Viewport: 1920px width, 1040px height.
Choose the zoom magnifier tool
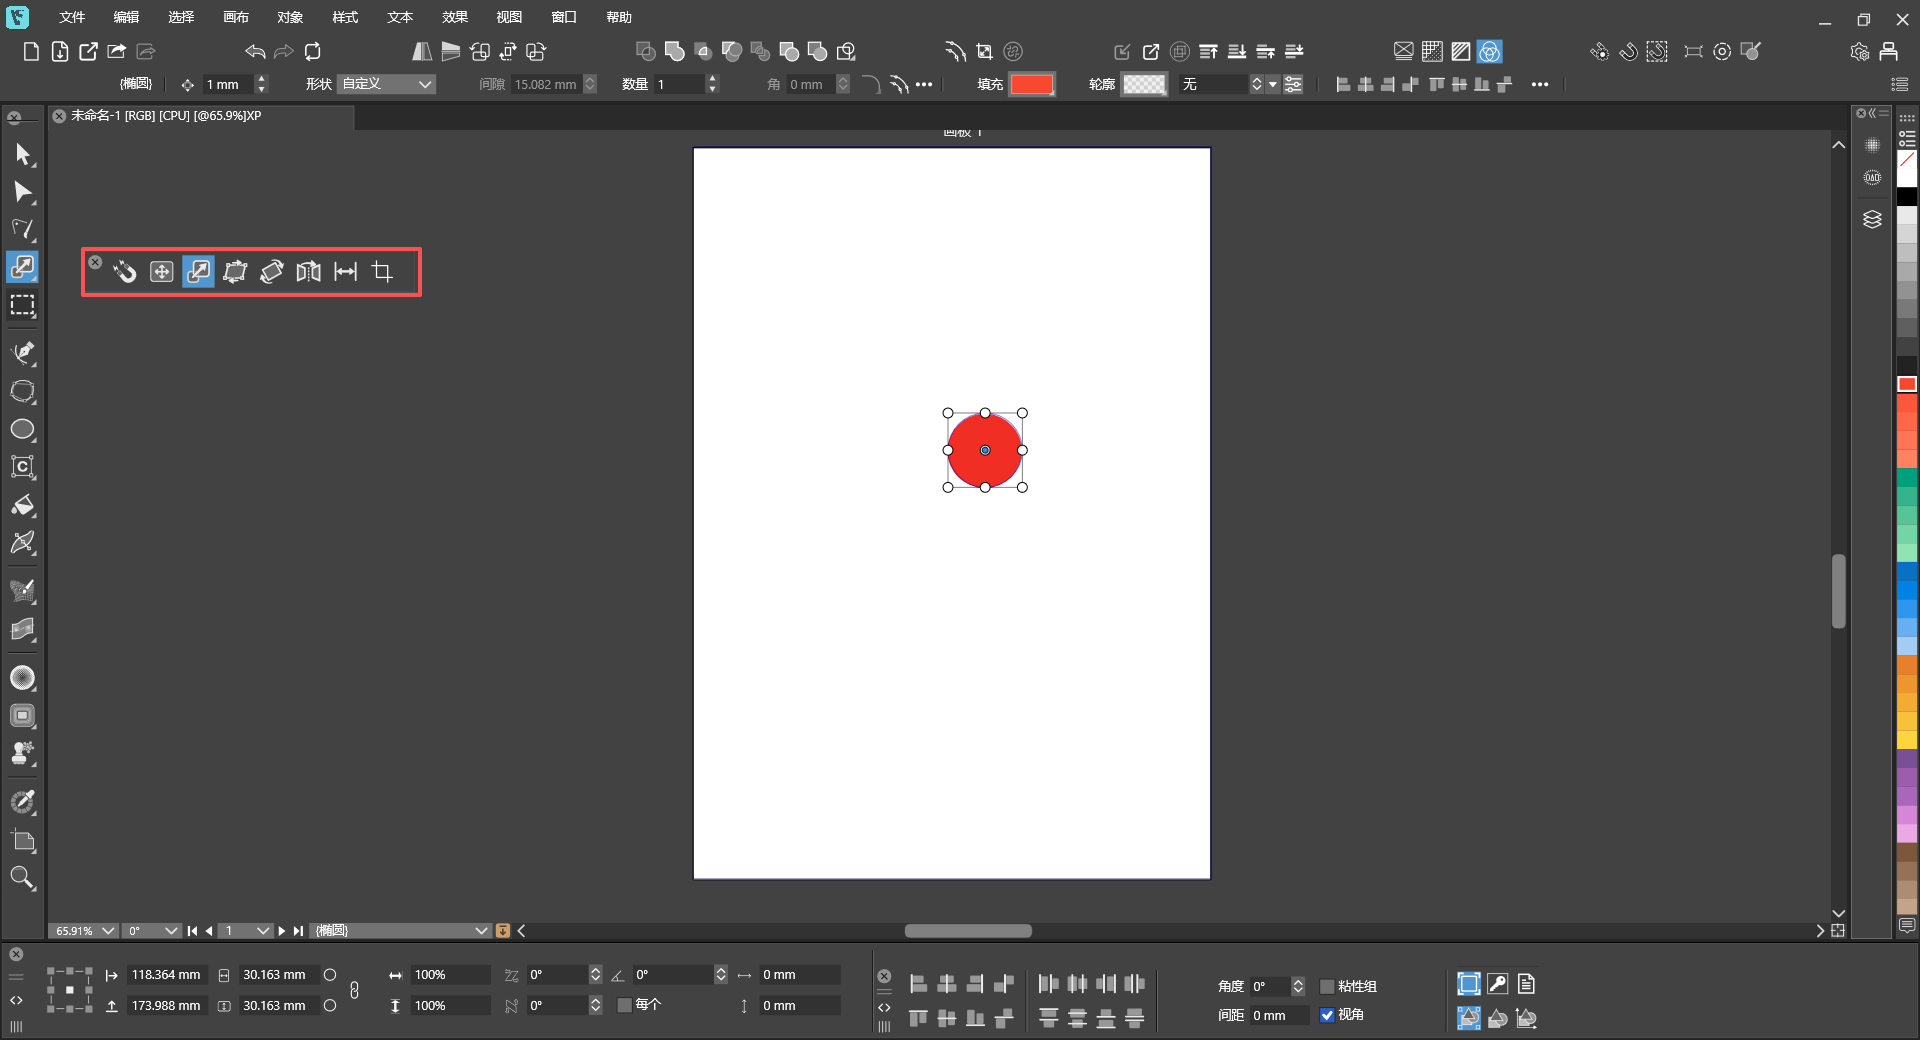23,879
